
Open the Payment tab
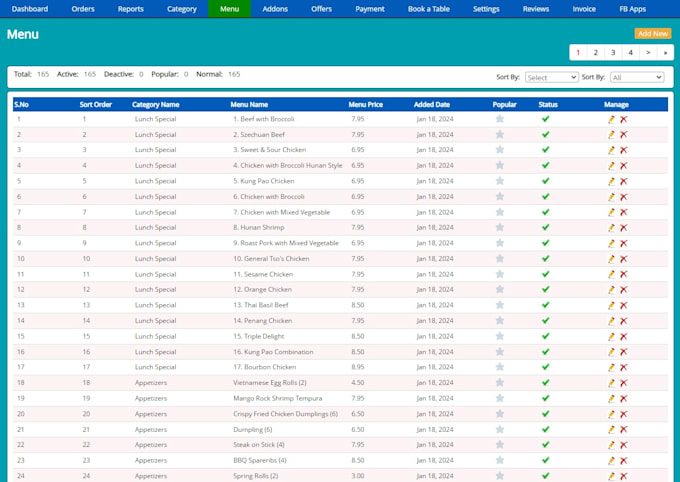(370, 9)
